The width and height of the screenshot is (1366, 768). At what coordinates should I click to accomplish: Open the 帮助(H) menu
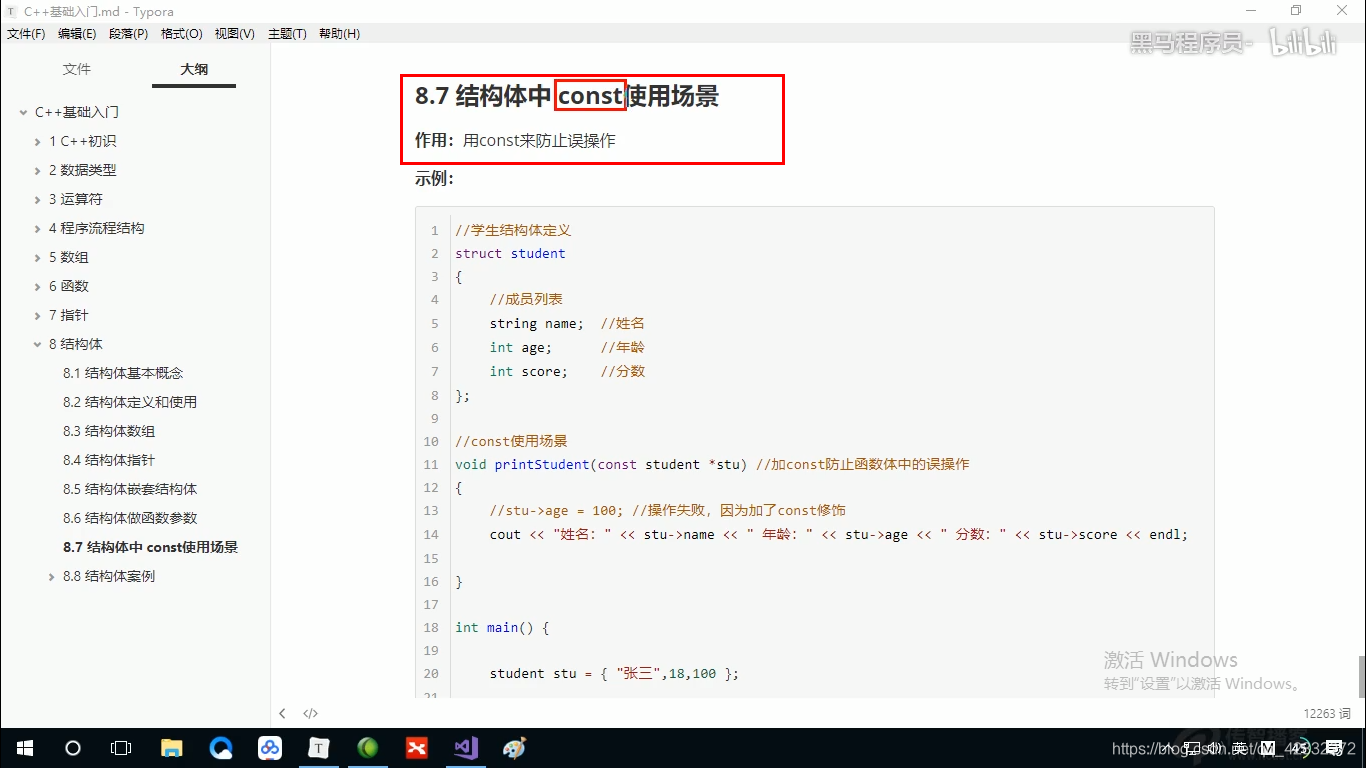pos(340,34)
